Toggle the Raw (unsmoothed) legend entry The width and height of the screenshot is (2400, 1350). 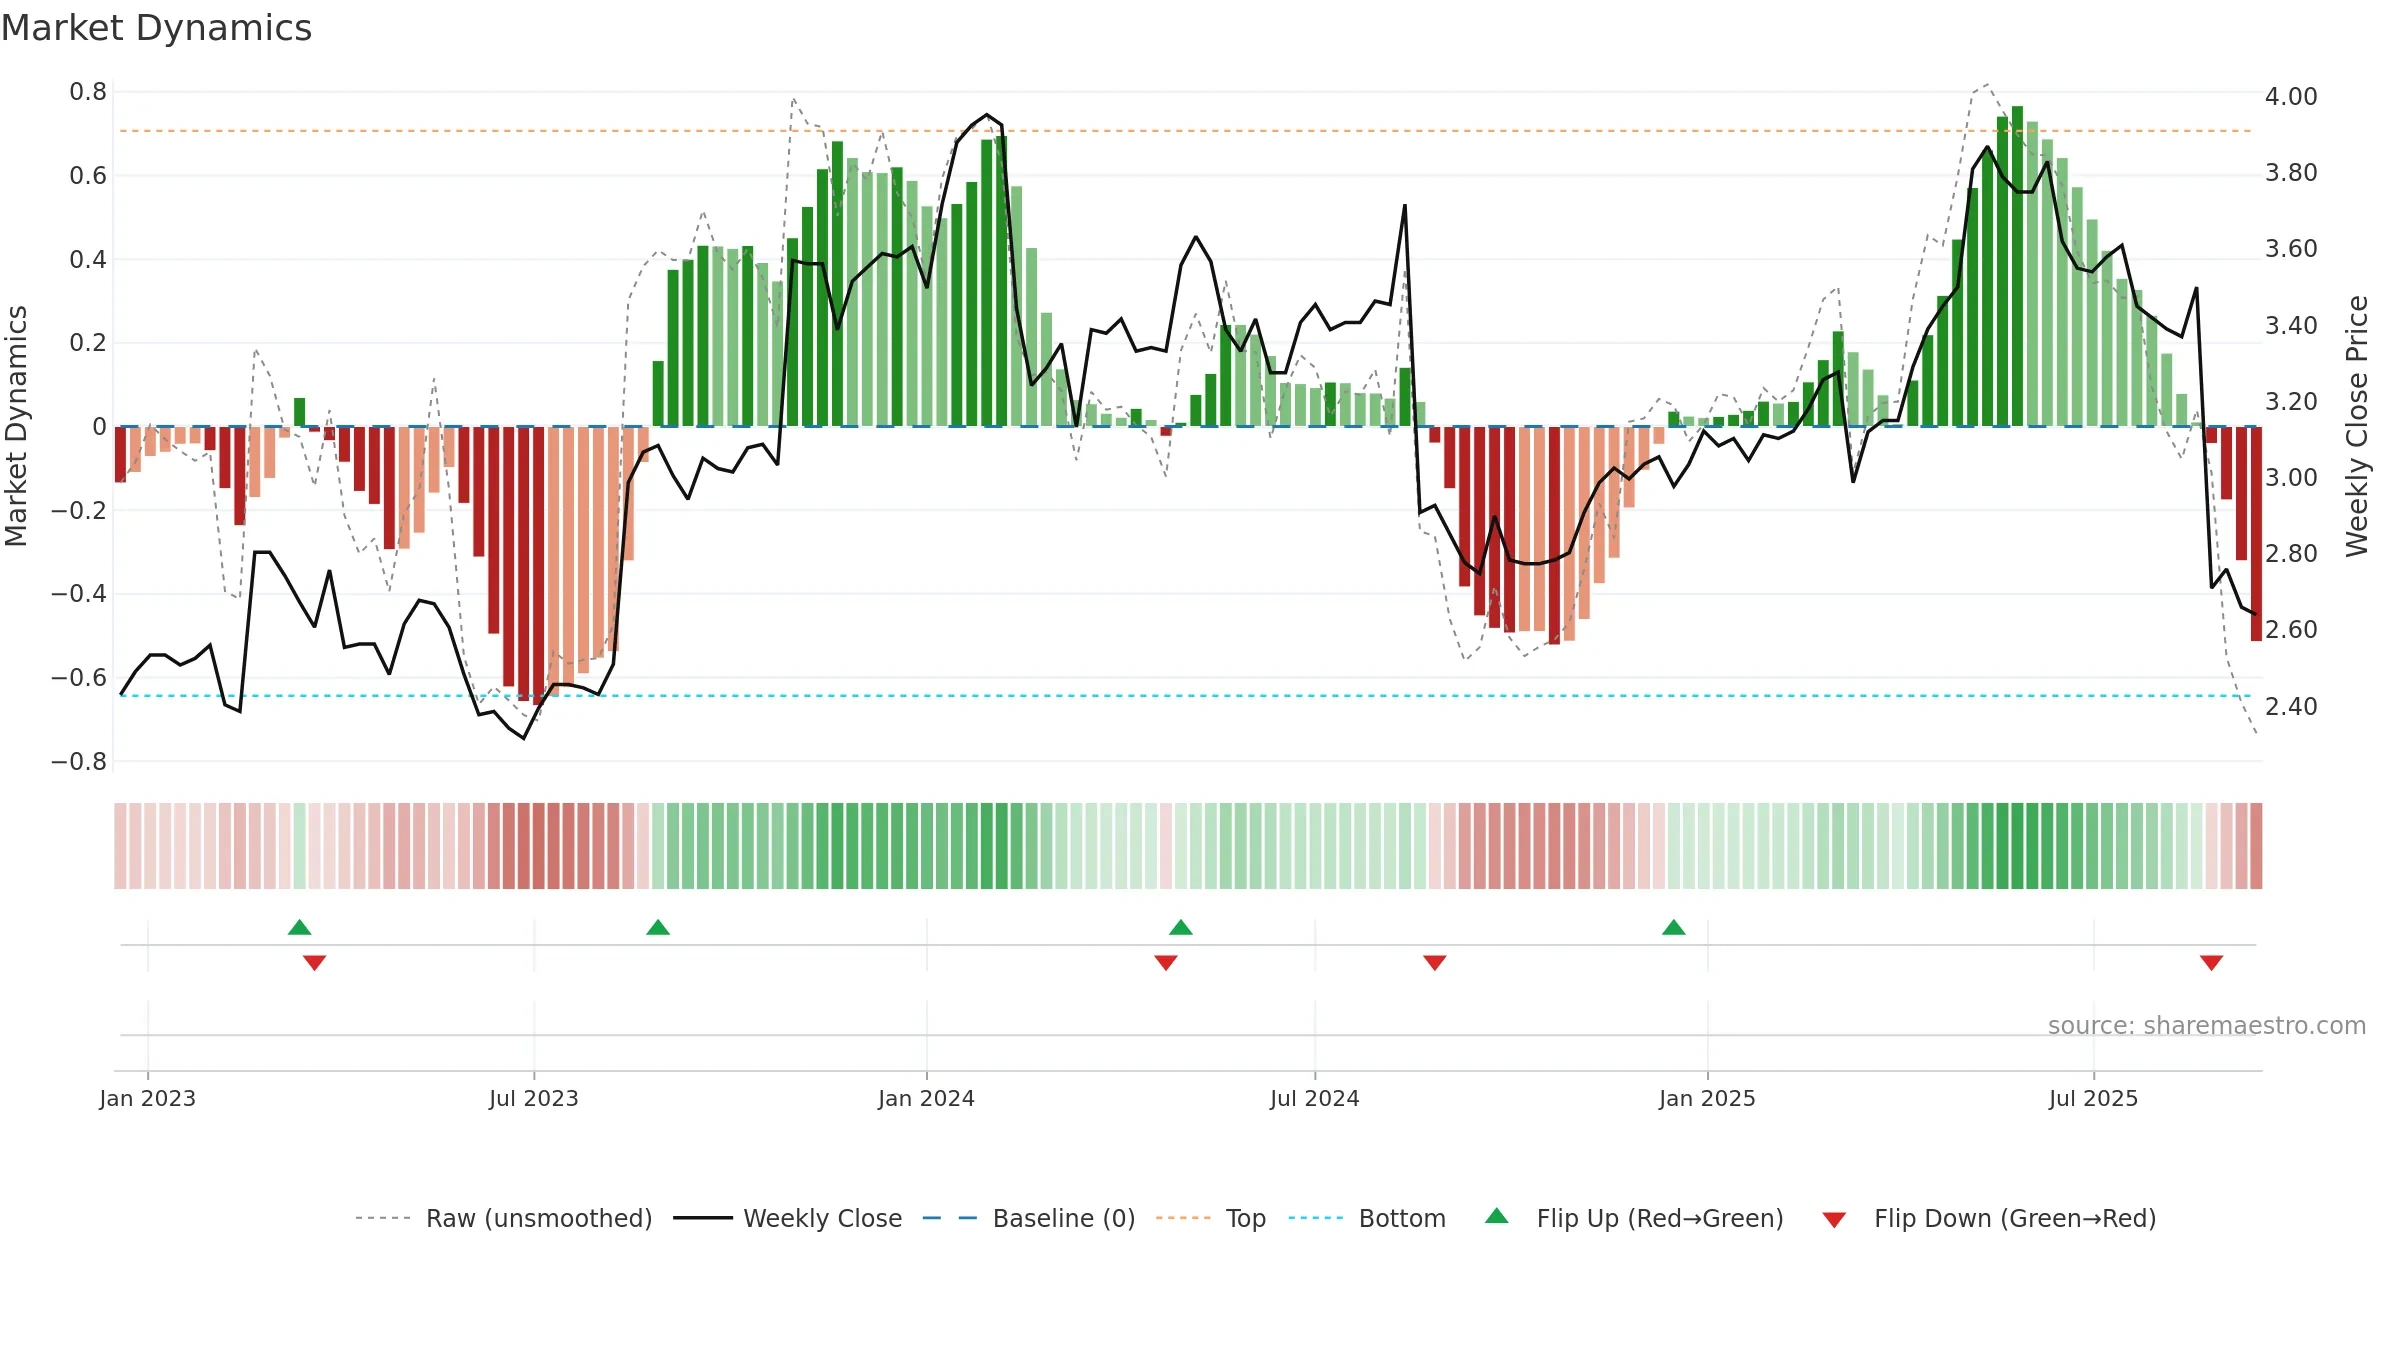point(504,1218)
